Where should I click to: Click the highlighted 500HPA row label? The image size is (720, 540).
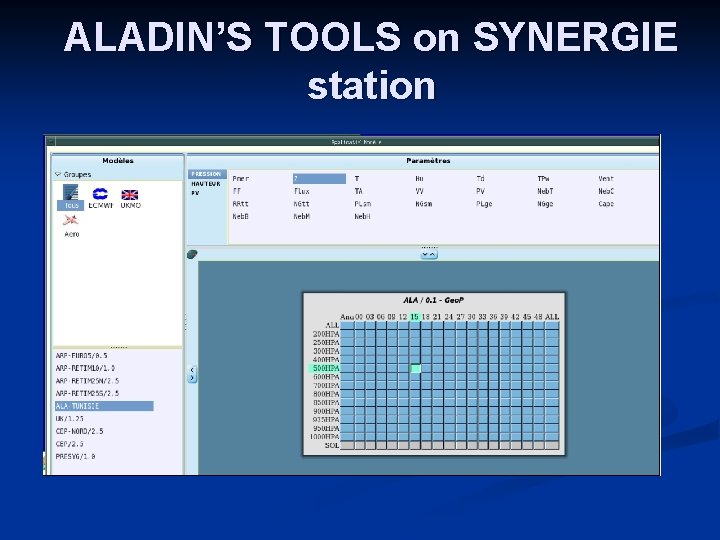pyautogui.click(x=324, y=368)
